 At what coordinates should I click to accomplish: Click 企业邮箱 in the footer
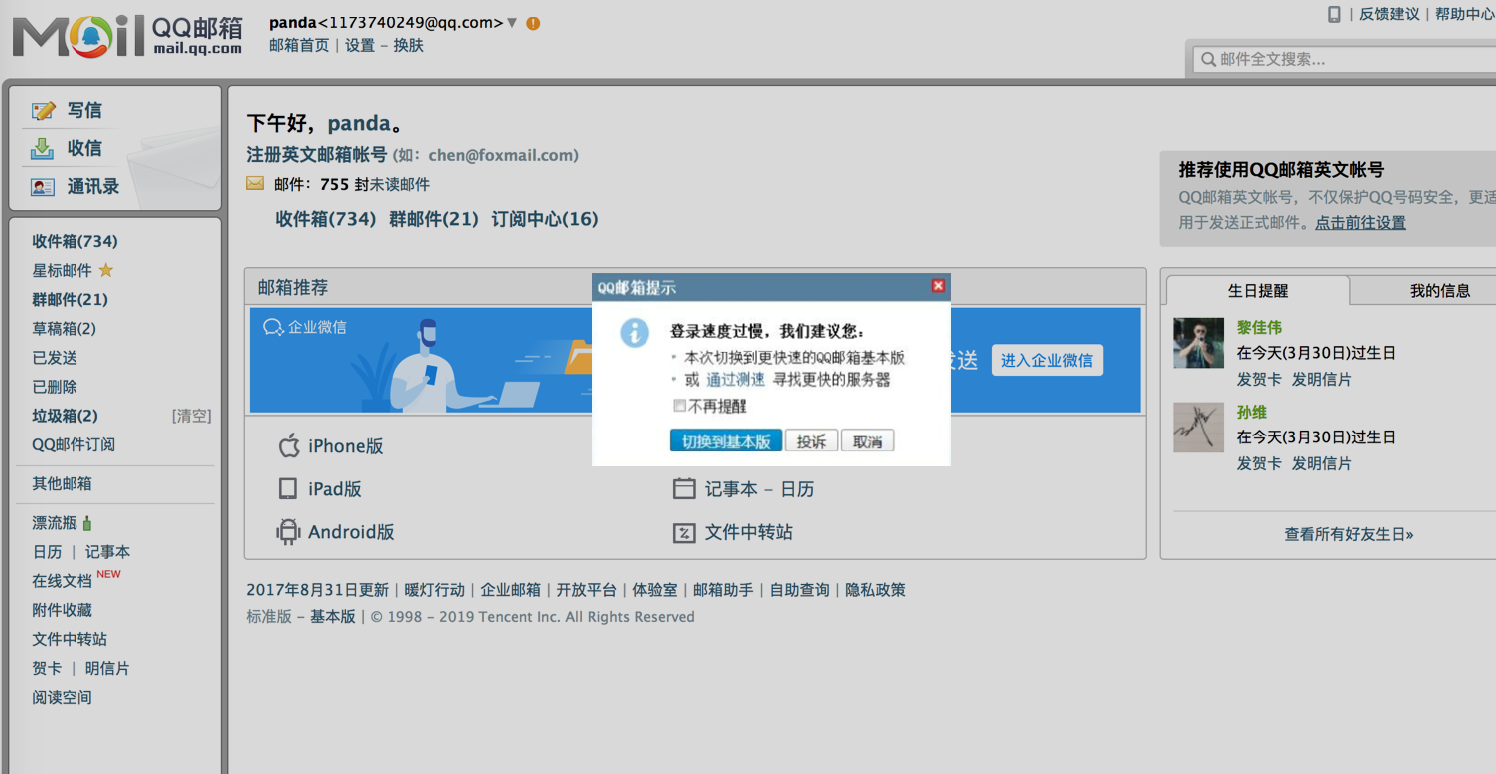(510, 590)
